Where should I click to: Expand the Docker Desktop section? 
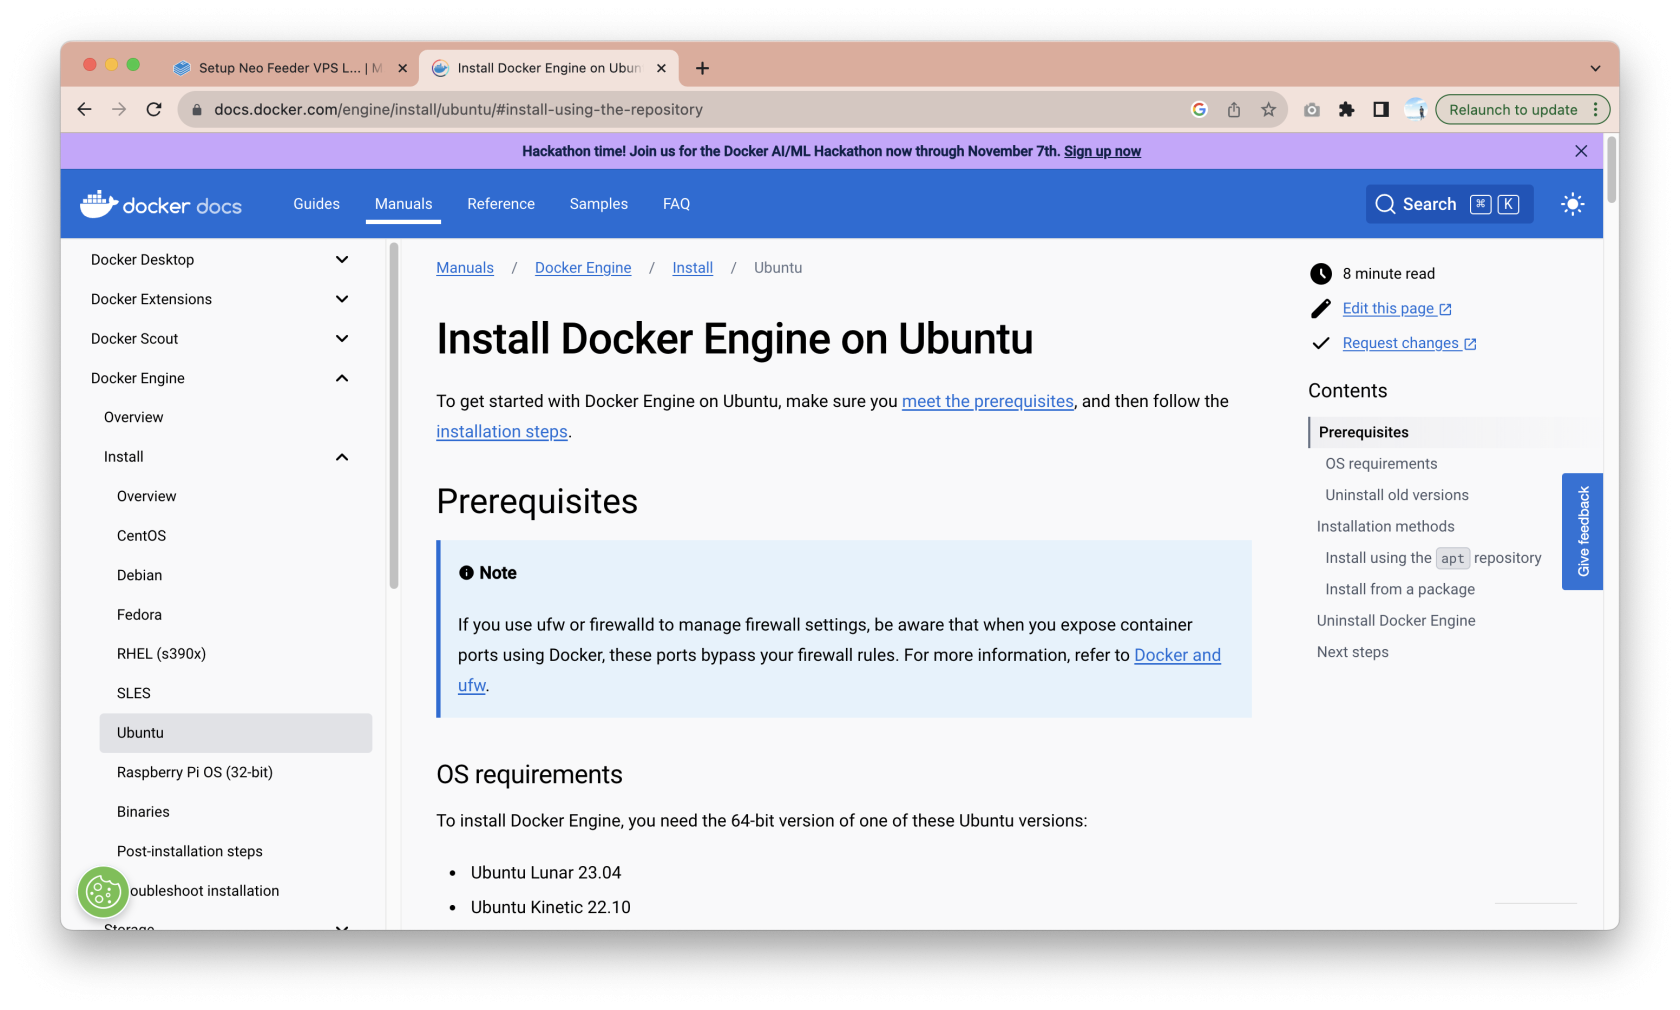coord(342,259)
